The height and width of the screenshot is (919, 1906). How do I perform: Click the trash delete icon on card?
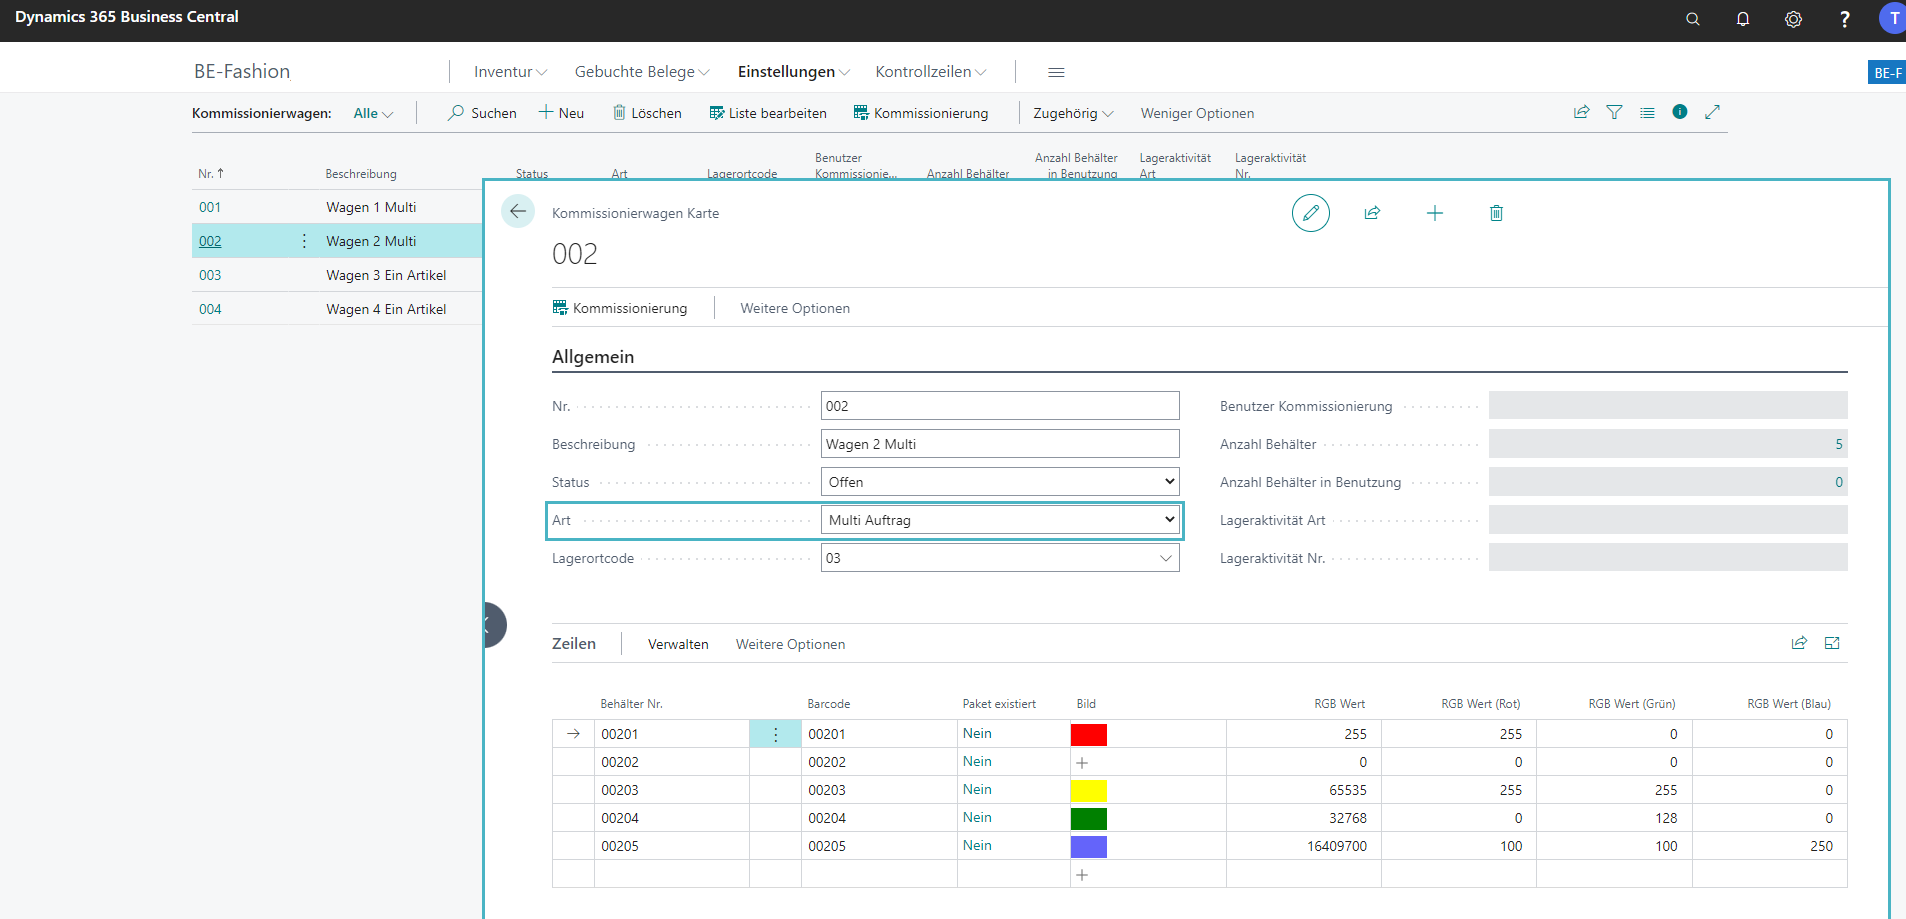tap(1496, 213)
